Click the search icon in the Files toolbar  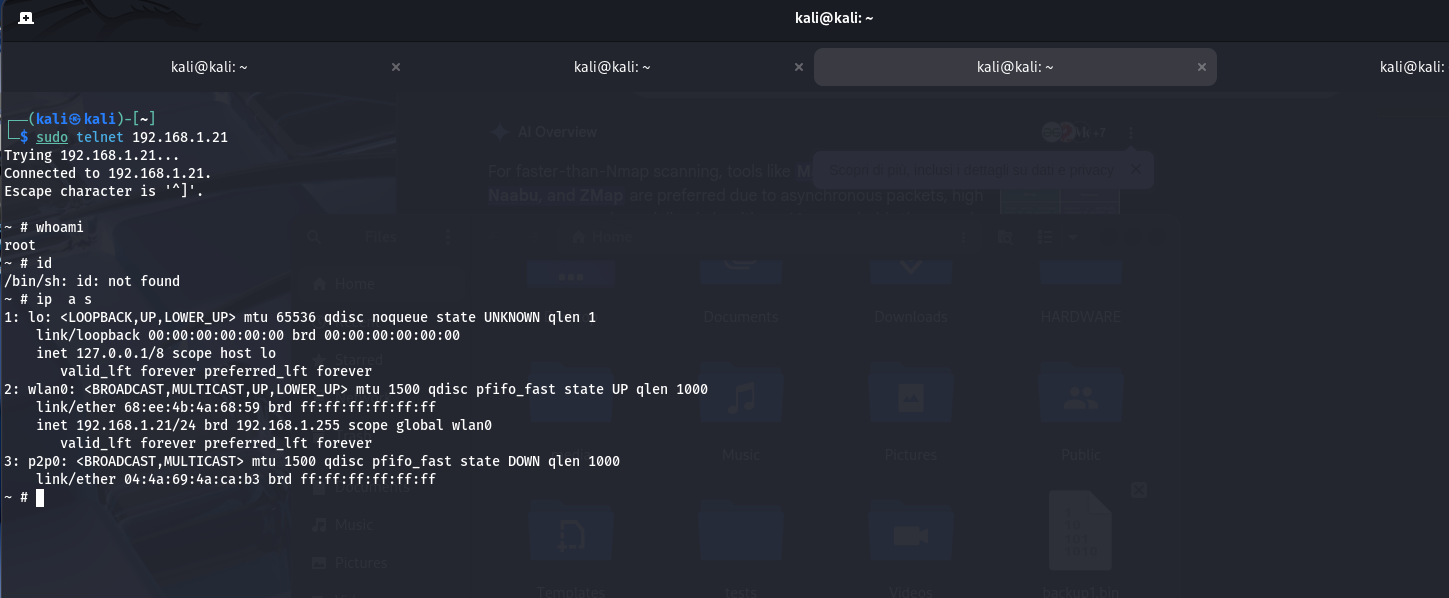(314, 237)
